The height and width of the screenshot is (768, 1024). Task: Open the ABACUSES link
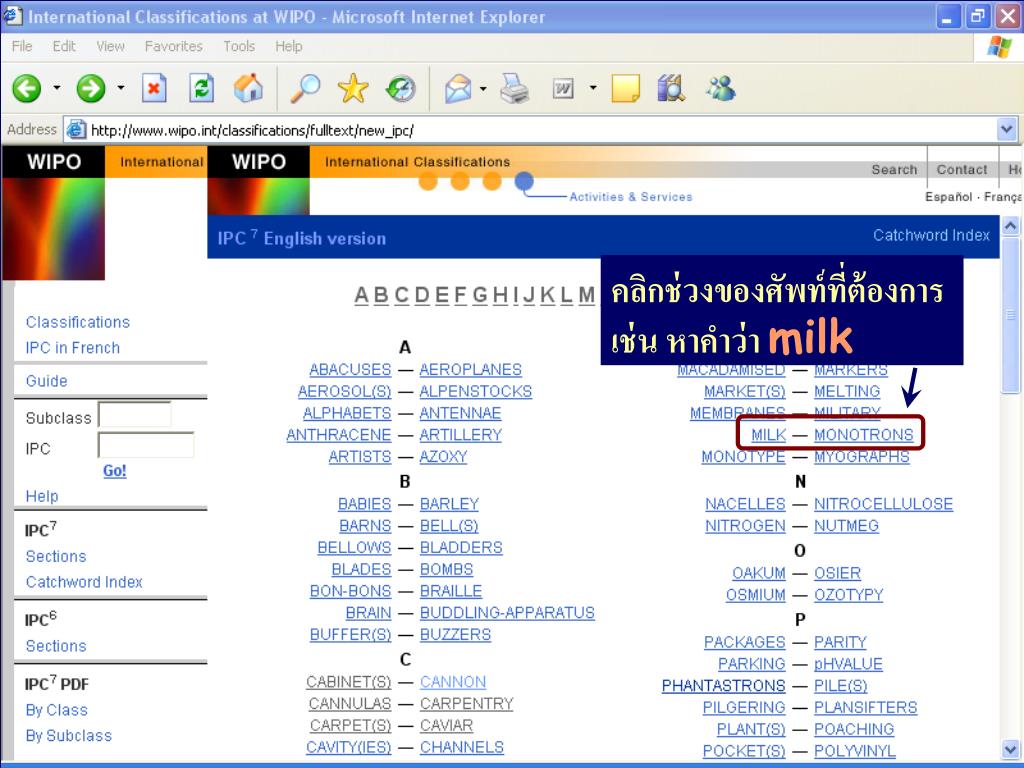[350, 370]
